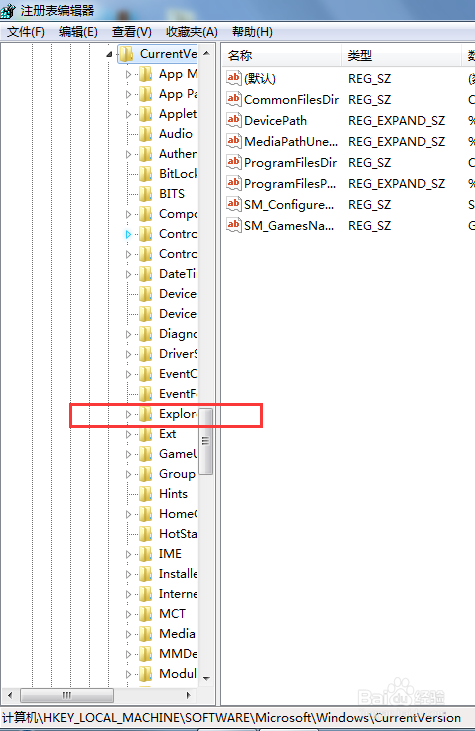Image resolution: width=475 pixels, height=731 pixels.
Task: Click the Registry Editor title bar icon
Action: click(x=8, y=10)
